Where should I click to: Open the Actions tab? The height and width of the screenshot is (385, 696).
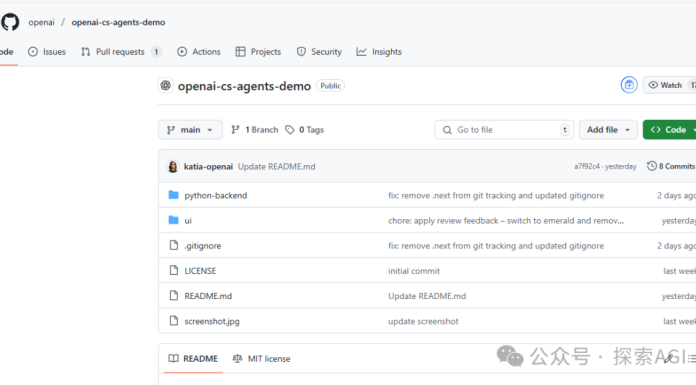199,52
